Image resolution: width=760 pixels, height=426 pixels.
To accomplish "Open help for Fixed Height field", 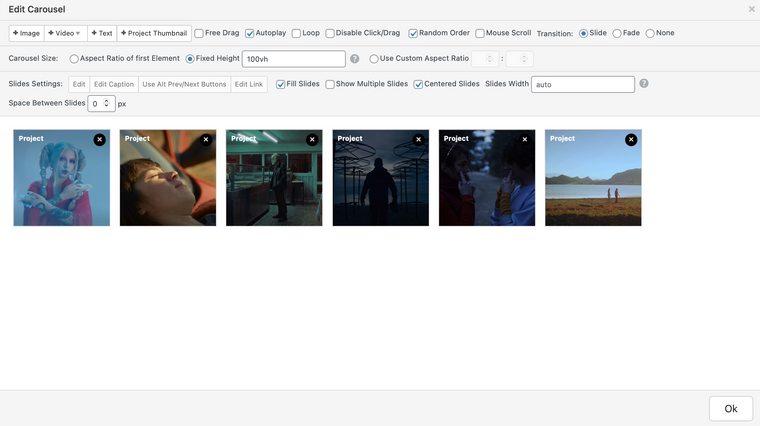I will [355, 59].
